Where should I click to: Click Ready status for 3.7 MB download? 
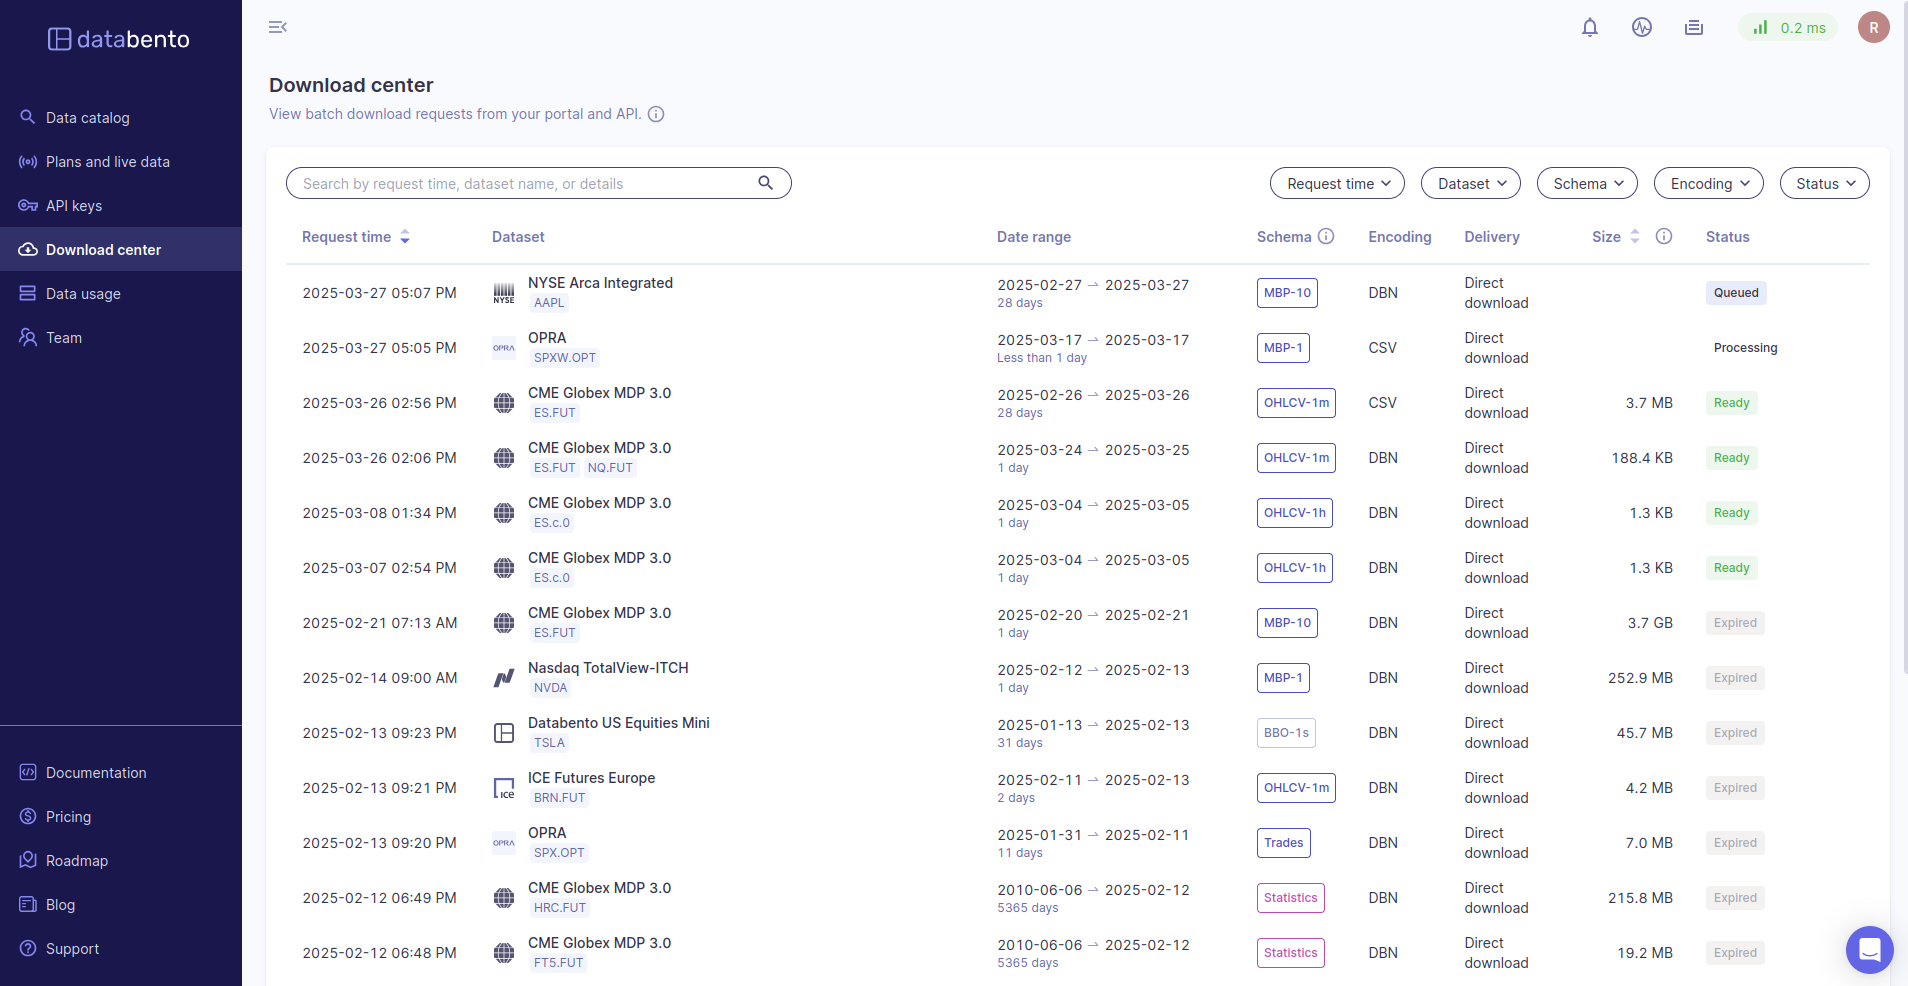tap(1731, 403)
